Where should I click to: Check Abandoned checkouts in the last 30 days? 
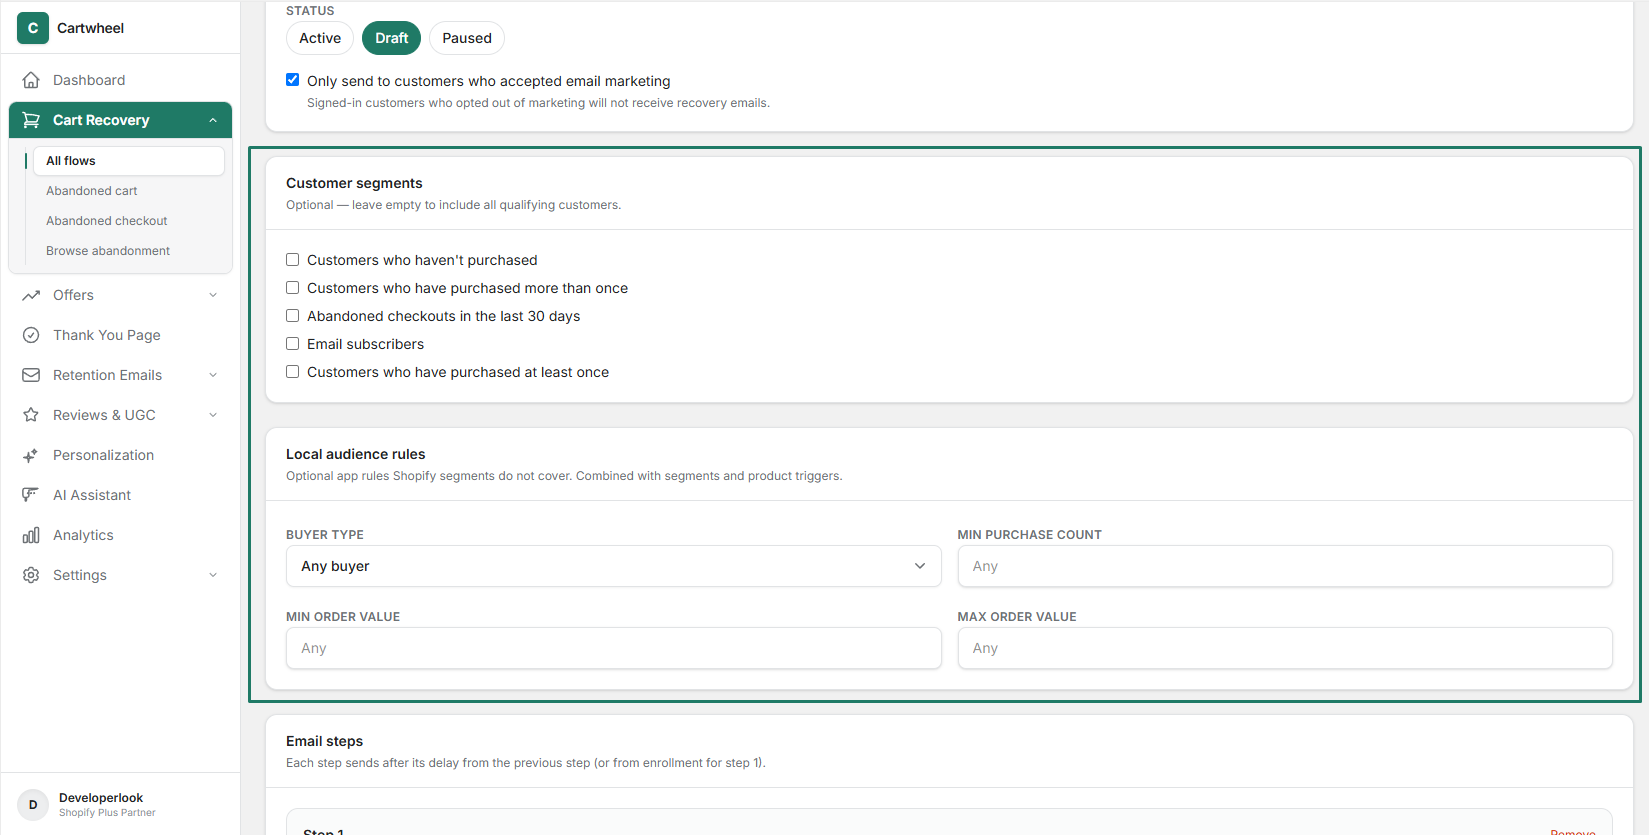point(293,316)
